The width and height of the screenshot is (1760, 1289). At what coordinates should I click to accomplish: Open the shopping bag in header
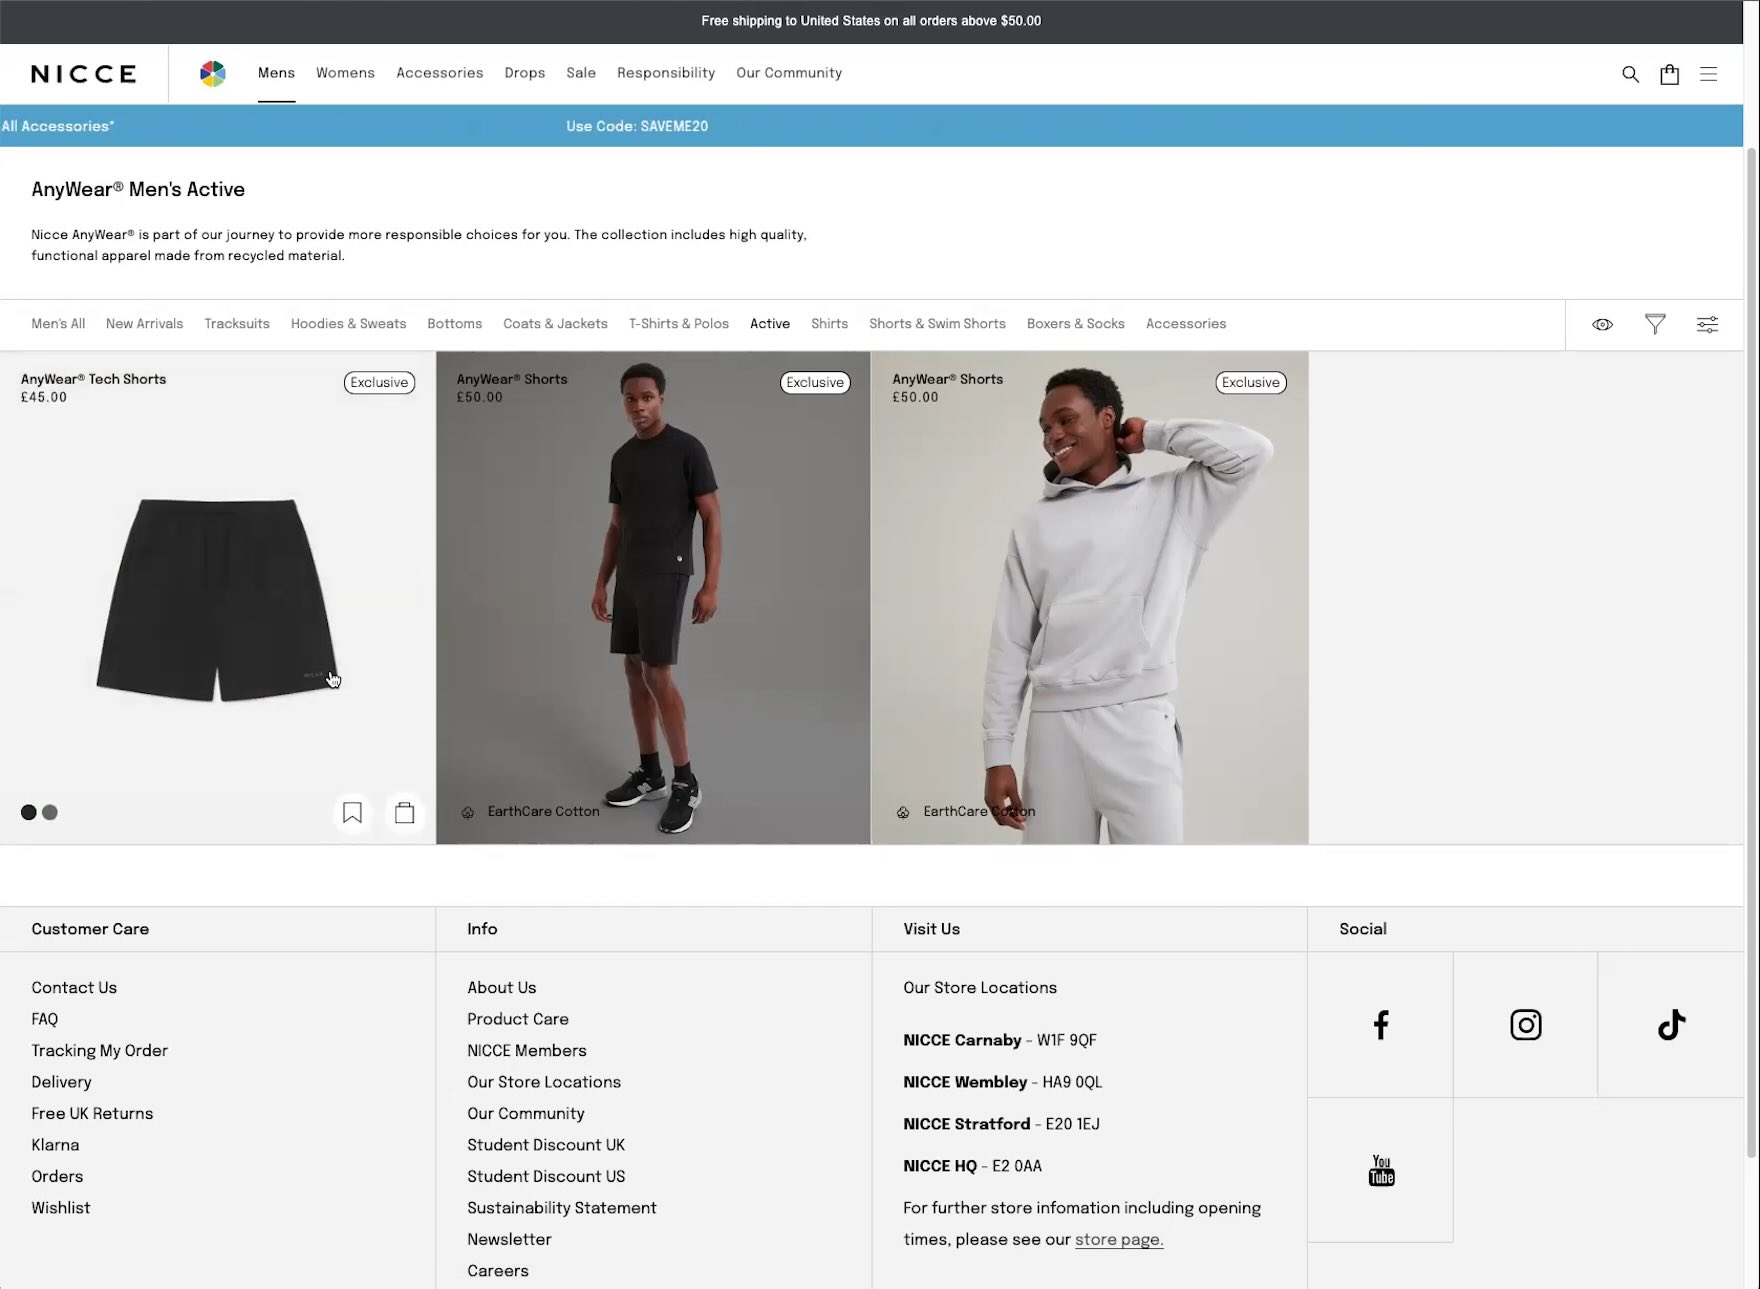tap(1669, 74)
